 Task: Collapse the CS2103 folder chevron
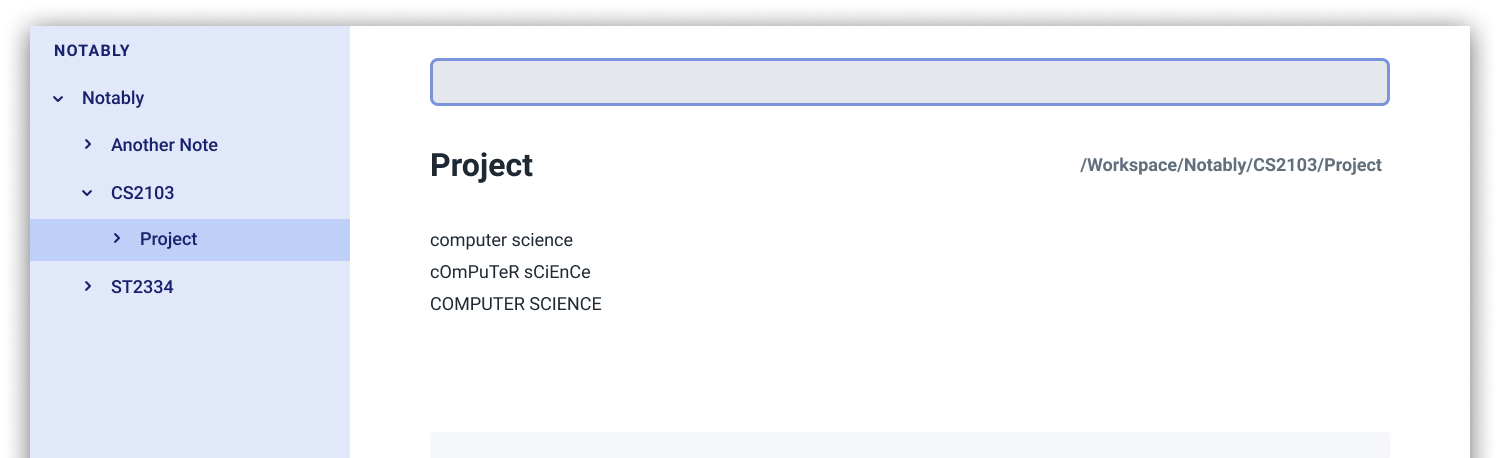tap(87, 192)
